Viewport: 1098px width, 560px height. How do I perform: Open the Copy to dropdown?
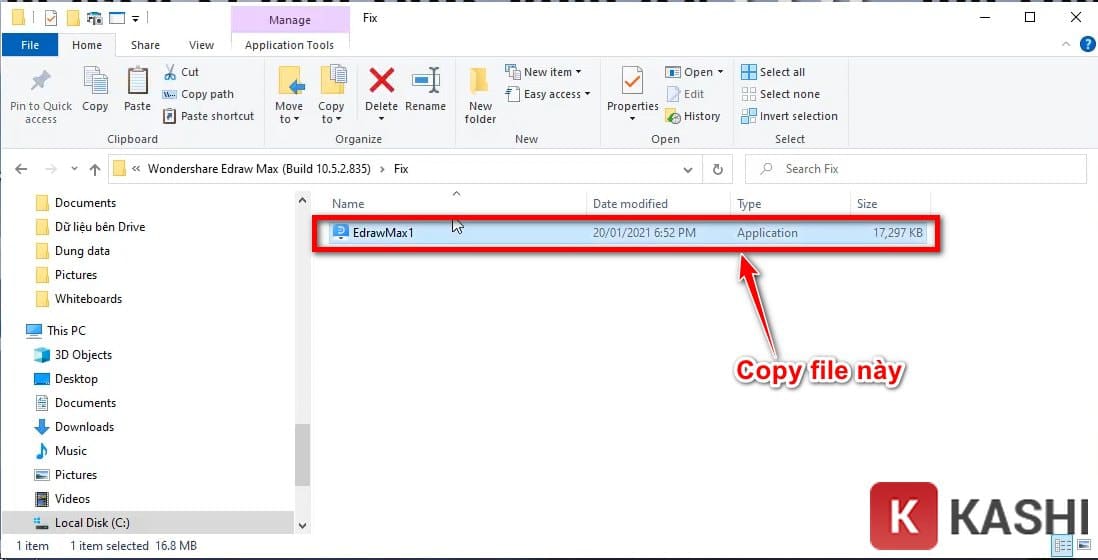pos(331,95)
